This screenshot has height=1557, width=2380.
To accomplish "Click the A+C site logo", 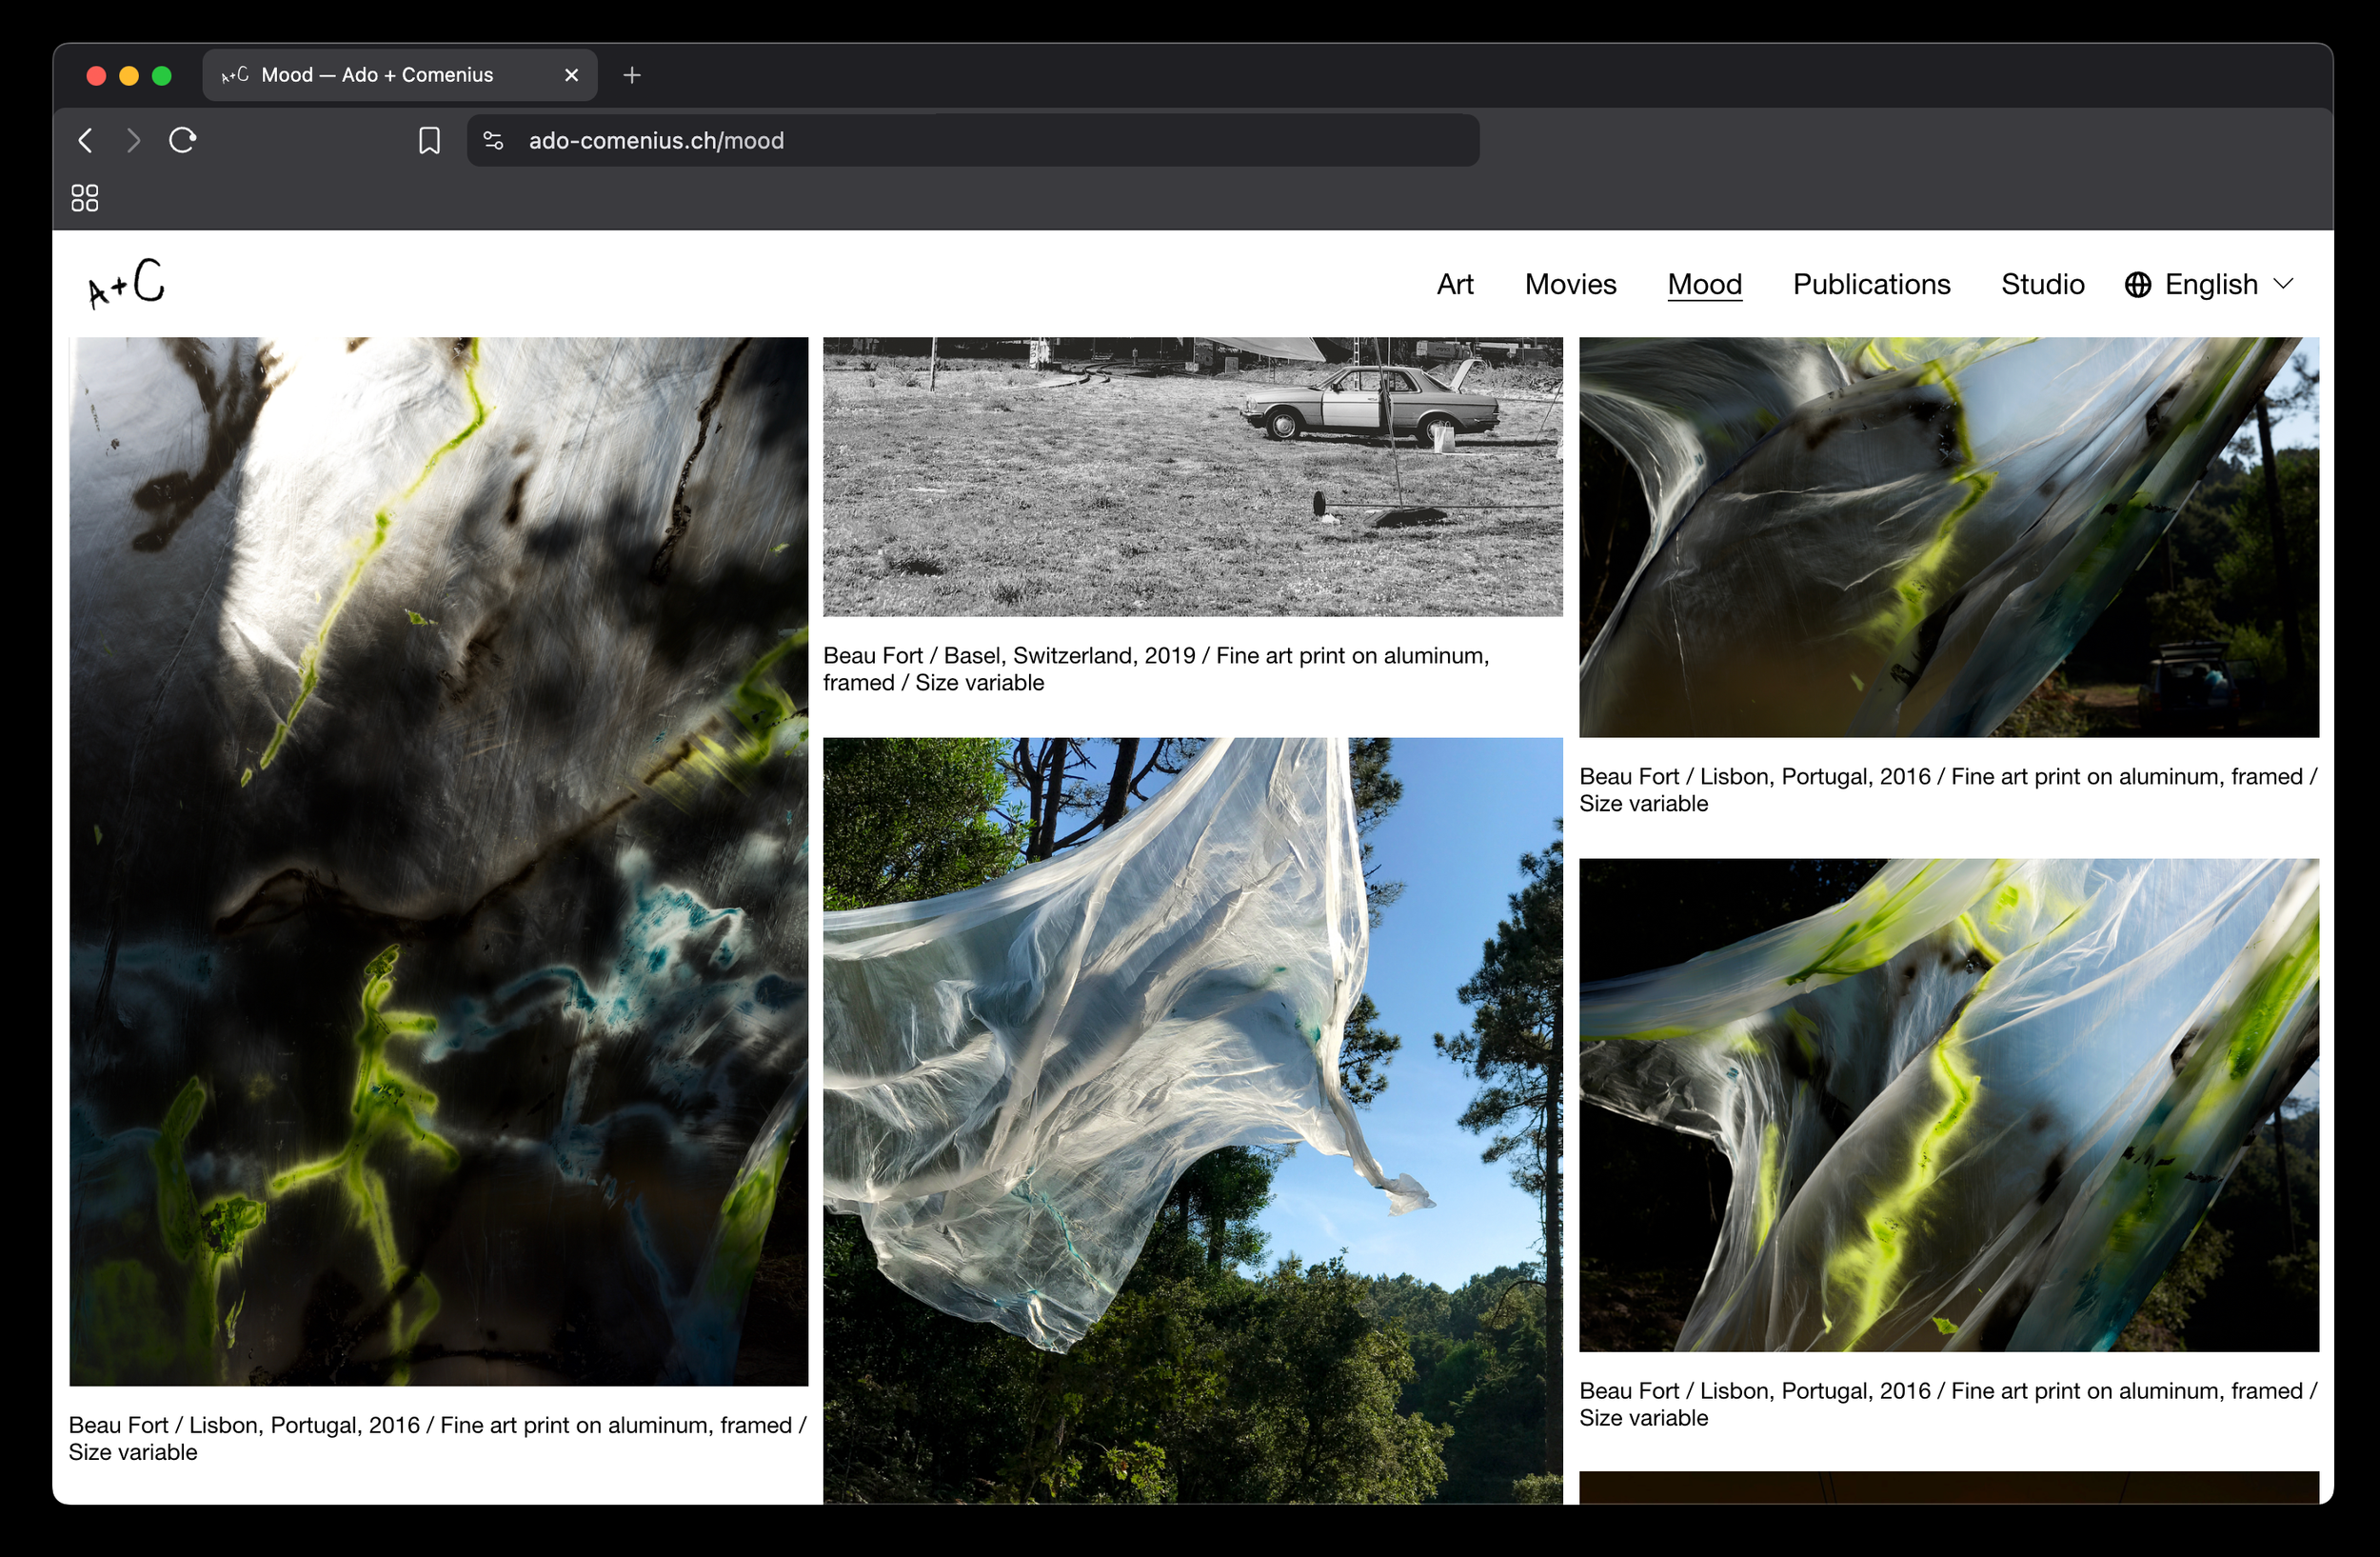I will pyautogui.click(x=127, y=283).
